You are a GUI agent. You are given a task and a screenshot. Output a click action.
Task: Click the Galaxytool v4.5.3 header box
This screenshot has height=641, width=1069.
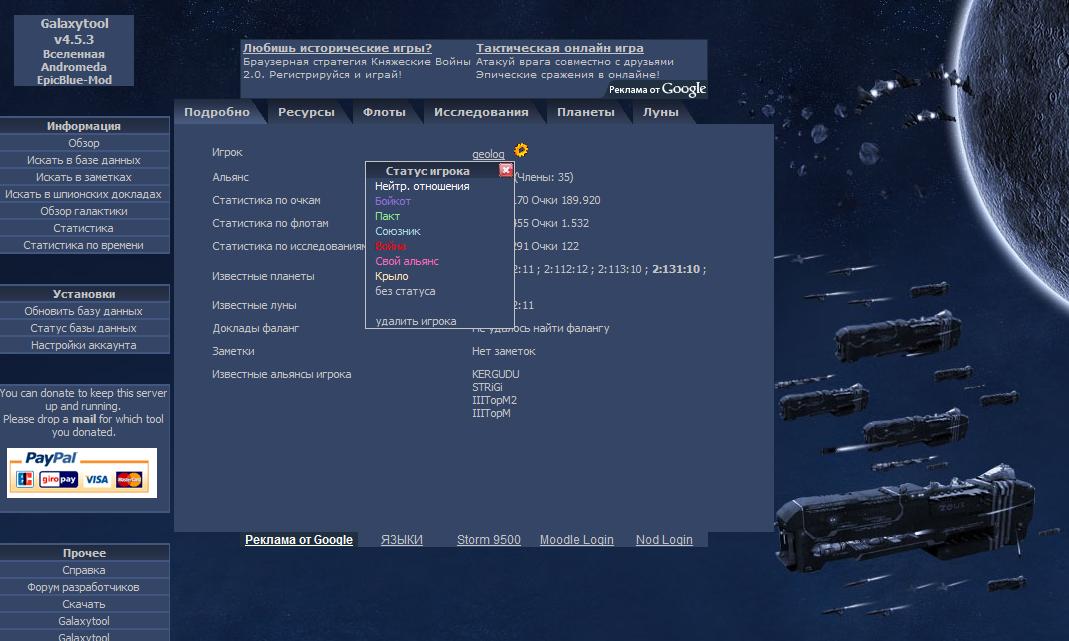tap(74, 51)
